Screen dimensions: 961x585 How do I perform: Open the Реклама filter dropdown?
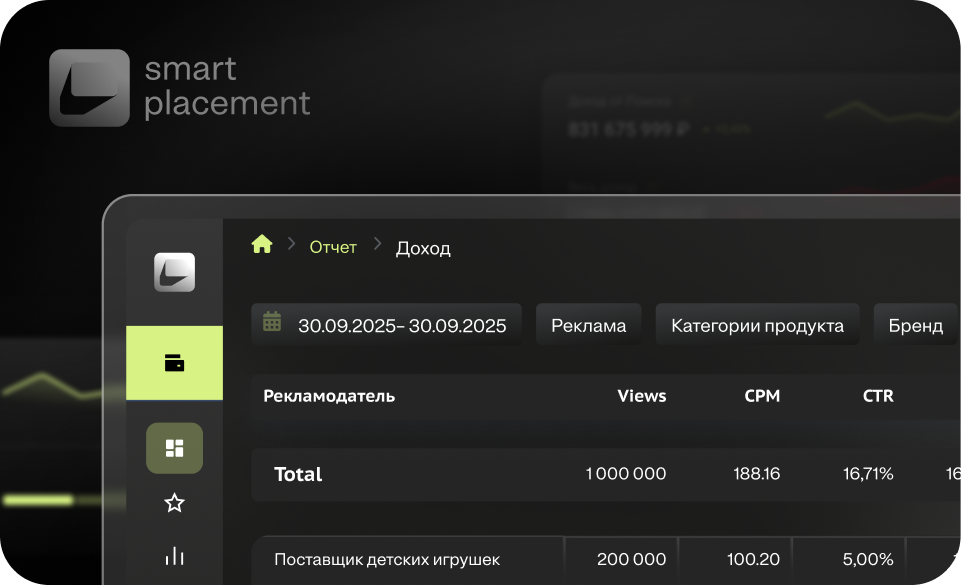coord(589,323)
